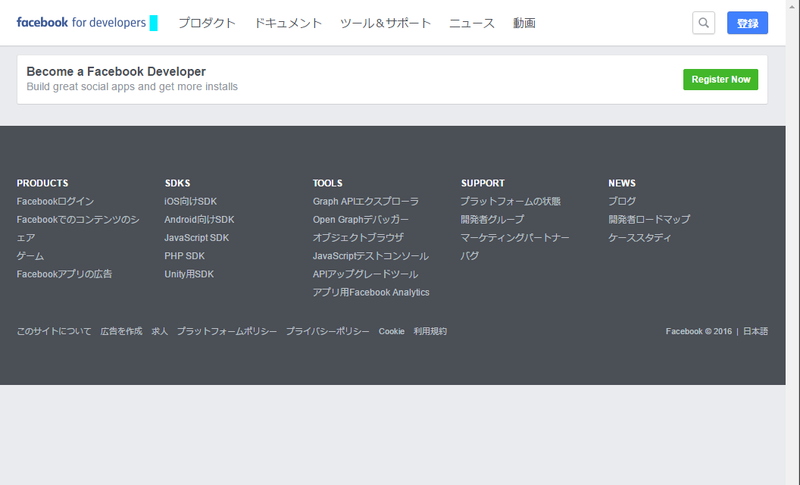
Task: Click the search magnifier icon
Action: 703,23
